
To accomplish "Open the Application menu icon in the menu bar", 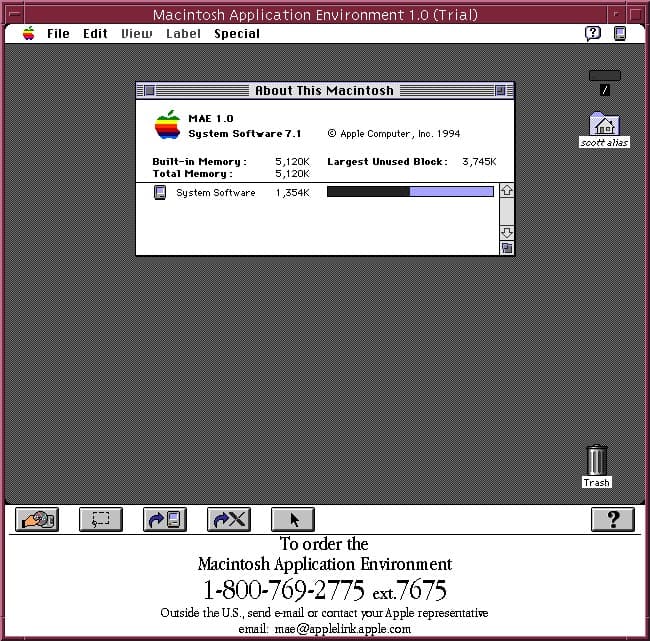I will click(x=620, y=33).
